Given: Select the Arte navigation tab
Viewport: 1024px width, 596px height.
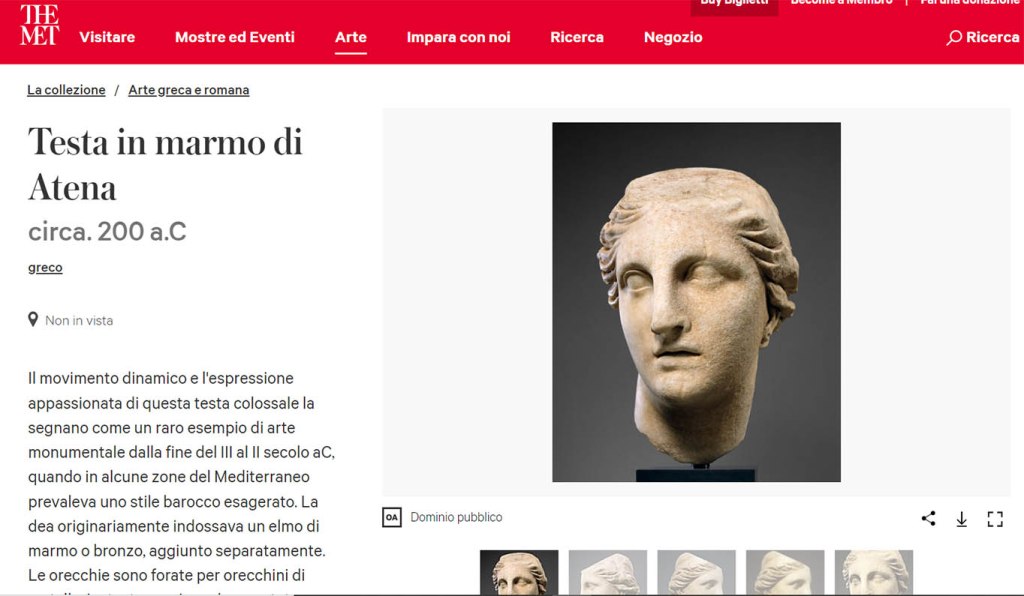Looking at the screenshot, I should [351, 37].
